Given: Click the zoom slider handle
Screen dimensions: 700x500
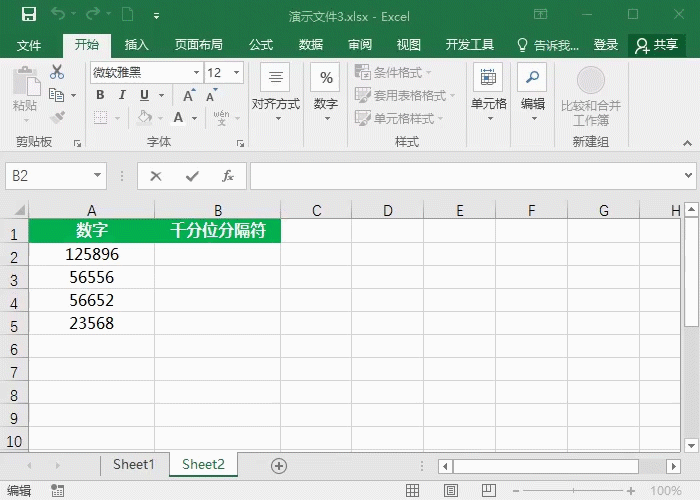Looking at the screenshot, I should pyautogui.click(x=573, y=491).
